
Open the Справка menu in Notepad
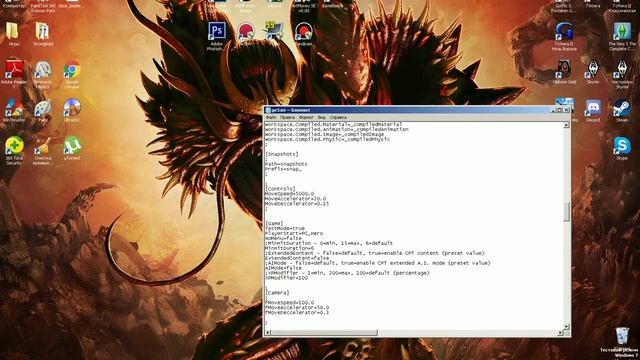pos(338,118)
